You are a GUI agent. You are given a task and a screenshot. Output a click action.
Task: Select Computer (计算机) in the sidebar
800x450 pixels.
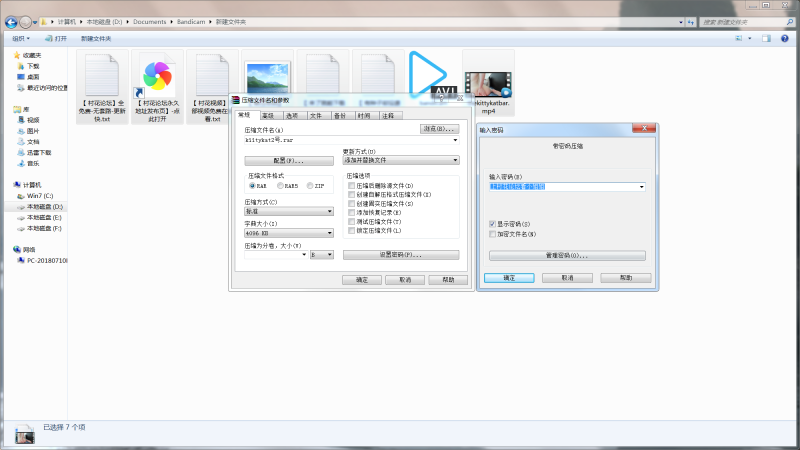click(x=28, y=185)
